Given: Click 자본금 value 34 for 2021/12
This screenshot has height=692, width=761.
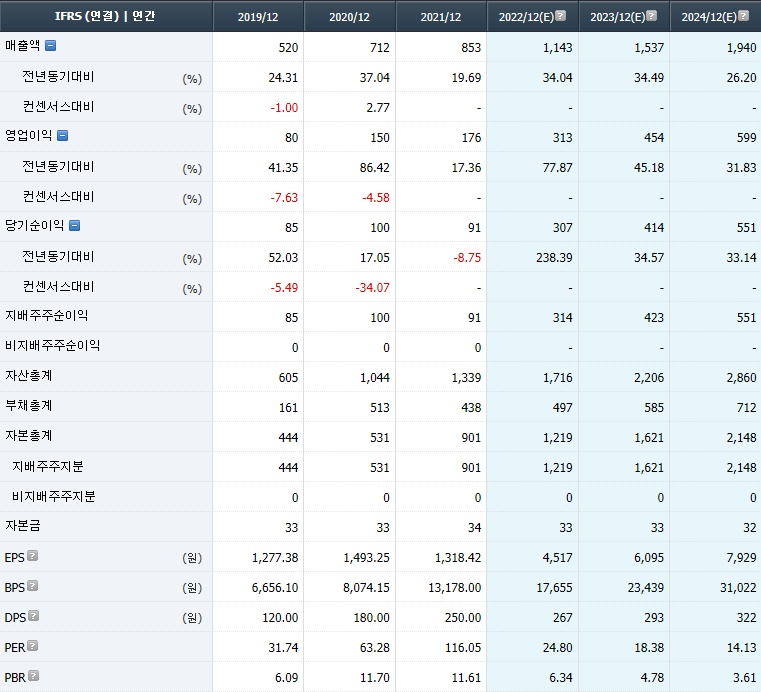Looking at the screenshot, I should pos(474,528).
